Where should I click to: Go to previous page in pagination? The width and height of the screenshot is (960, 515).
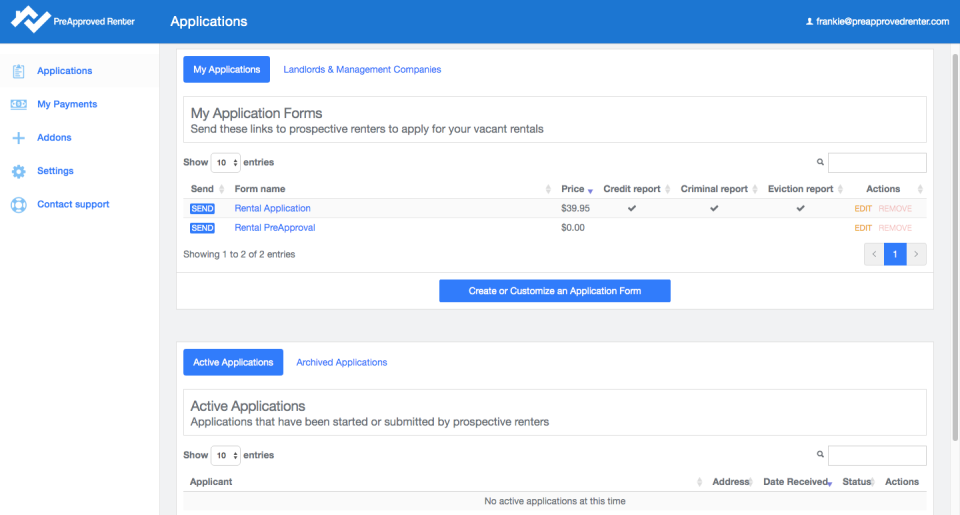coord(874,254)
